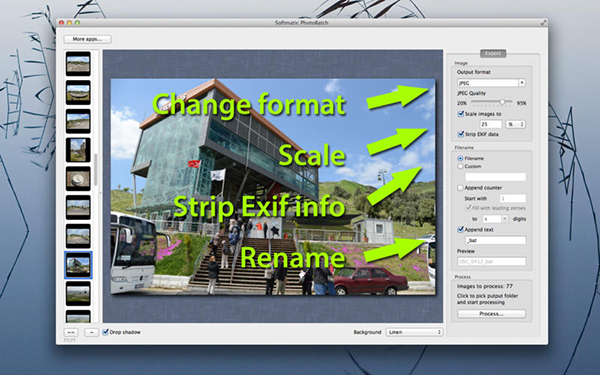600x375 pixels.
Task: Open the Output format JPEG dropdown
Action: pos(491,83)
